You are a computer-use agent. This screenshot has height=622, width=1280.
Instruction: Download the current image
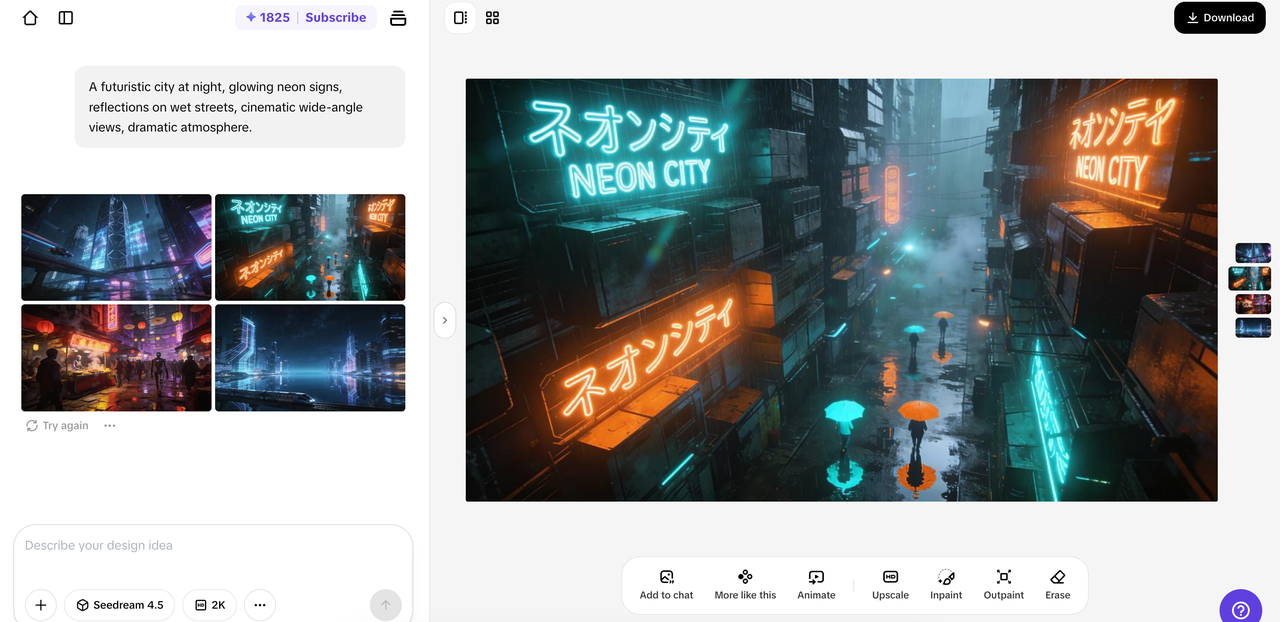pos(1219,18)
